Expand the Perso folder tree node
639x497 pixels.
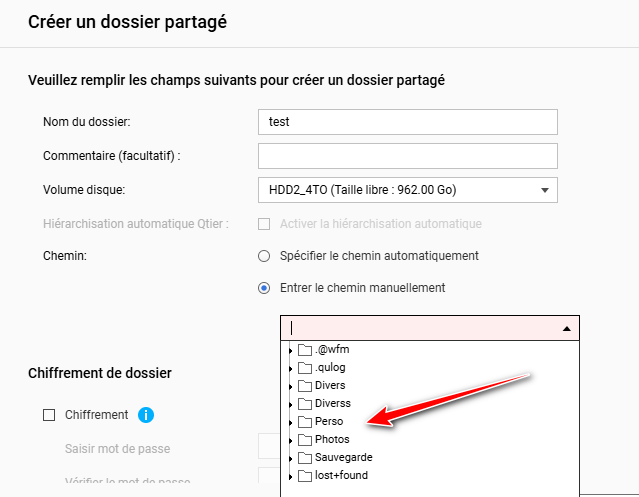[290, 422]
